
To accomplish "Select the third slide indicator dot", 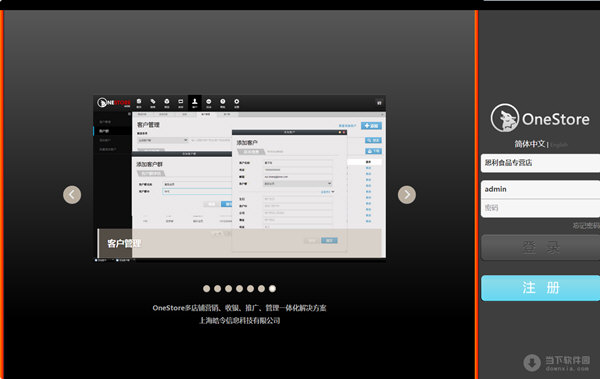I will click(228, 289).
